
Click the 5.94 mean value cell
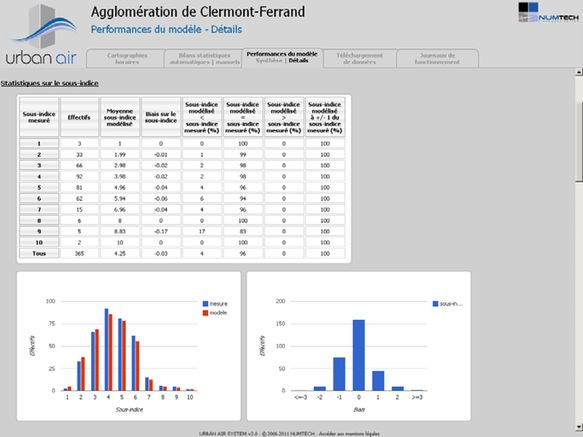pos(120,199)
